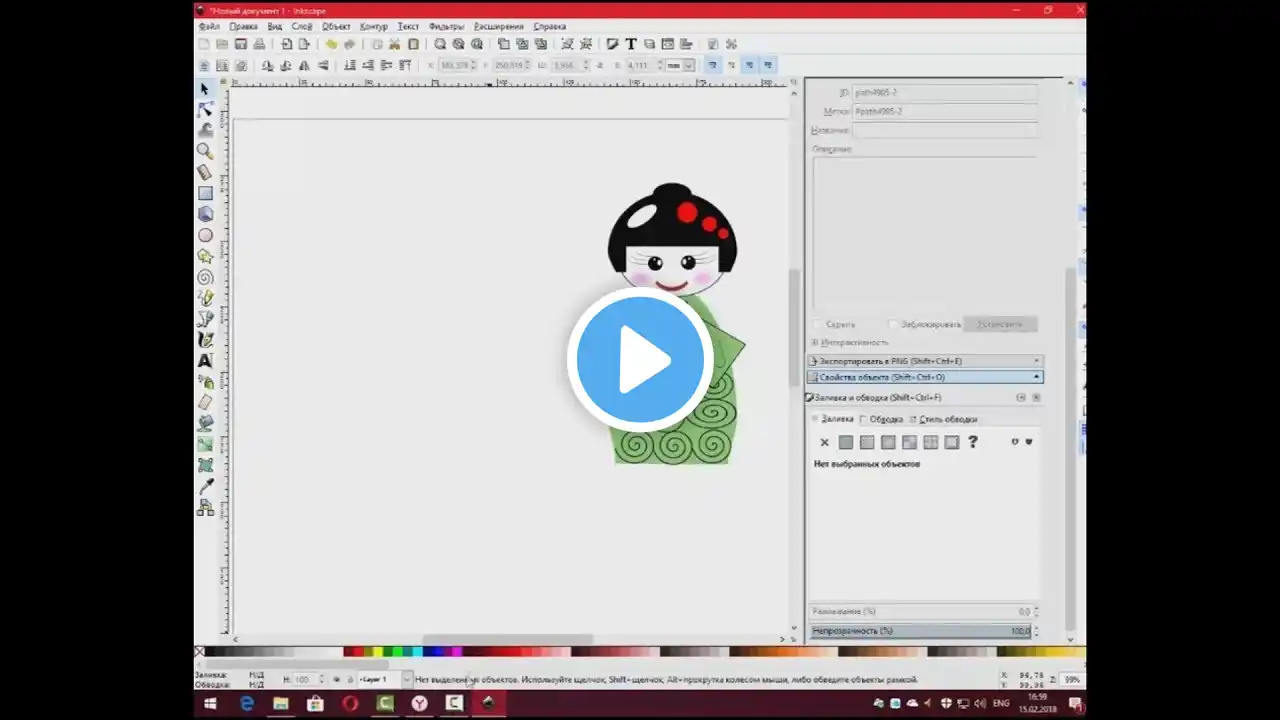This screenshot has width=1280, height=720.
Task: Select the Text tool in the toolbox
Action: (205, 360)
